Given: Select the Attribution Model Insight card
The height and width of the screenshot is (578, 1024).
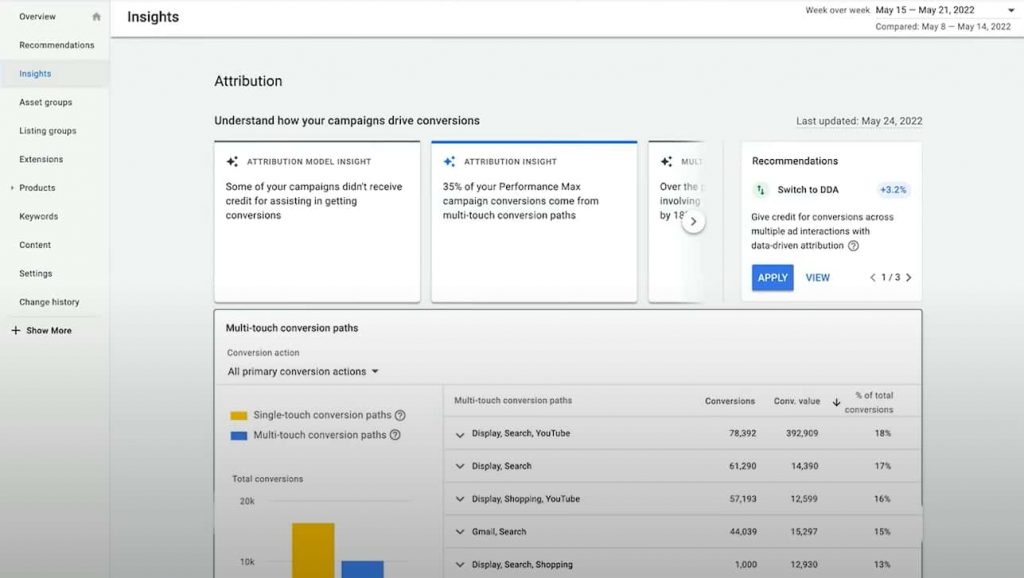Looking at the screenshot, I should [x=317, y=221].
